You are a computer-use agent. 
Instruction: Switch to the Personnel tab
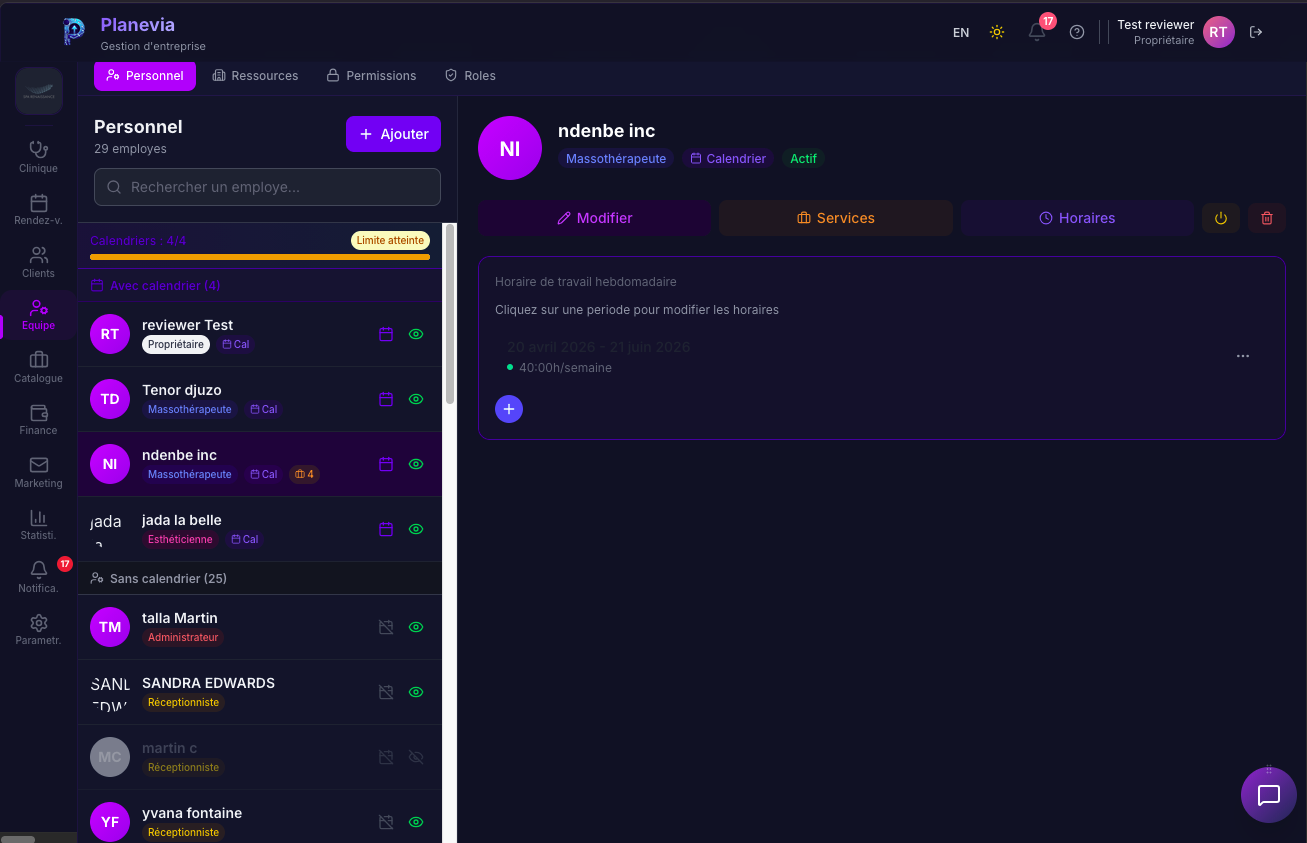[x=145, y=75]
